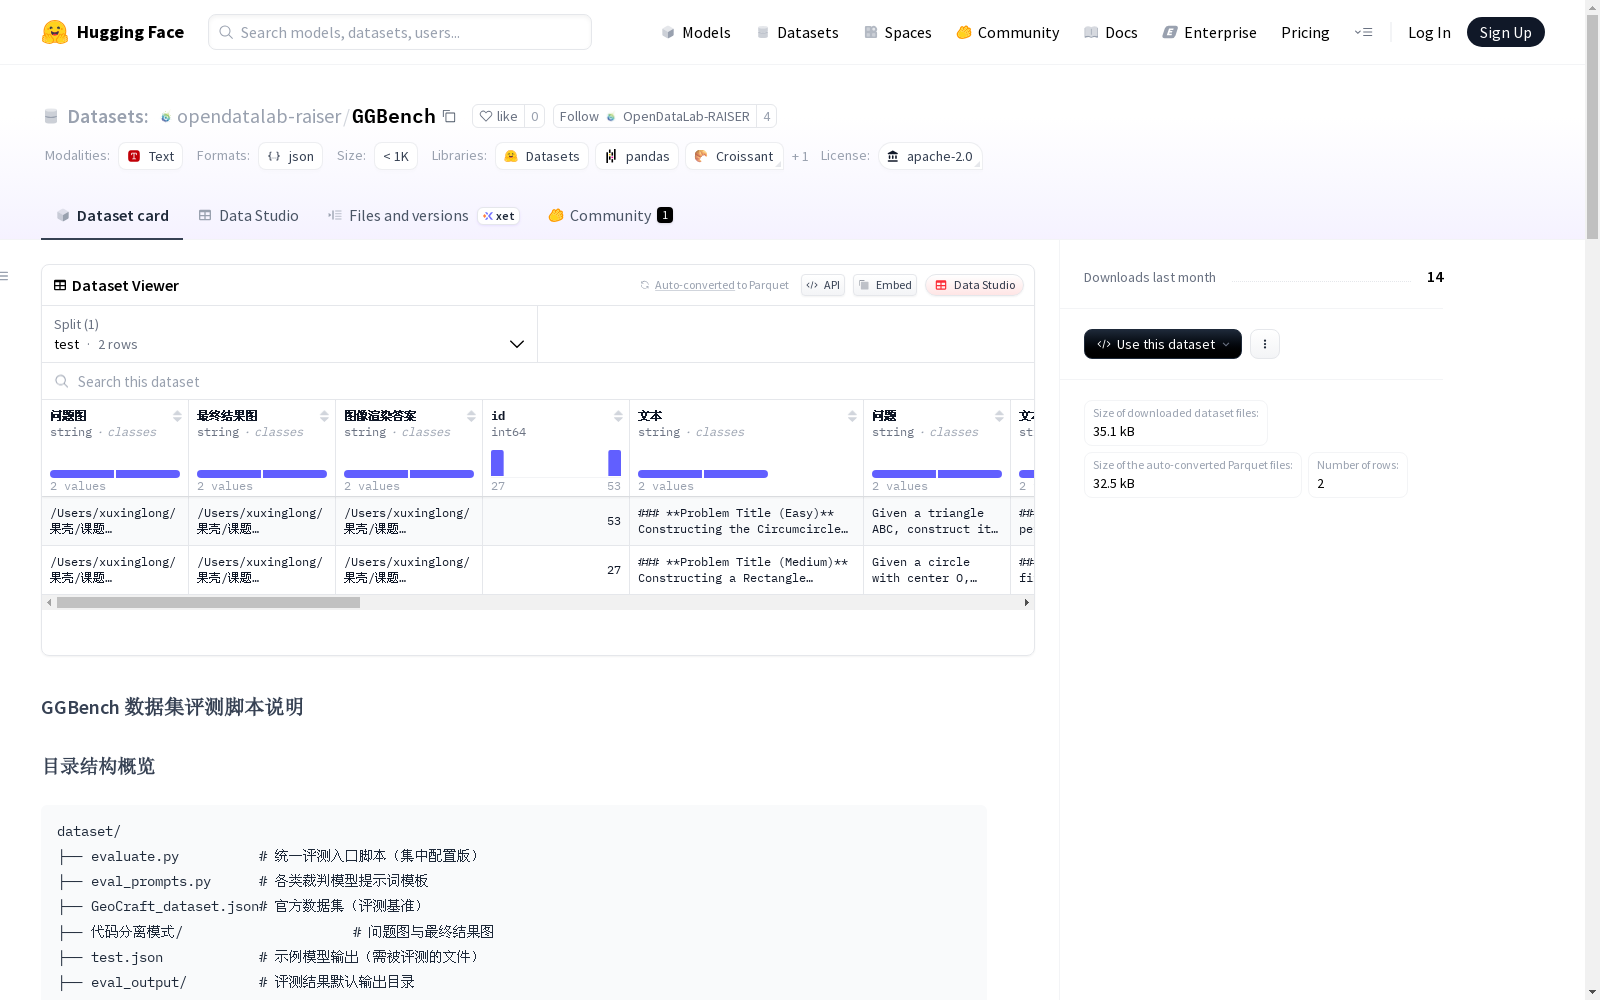Click the page vertical scrollbar
Screen dimensions: 1600x1000
coord(1592,125)
